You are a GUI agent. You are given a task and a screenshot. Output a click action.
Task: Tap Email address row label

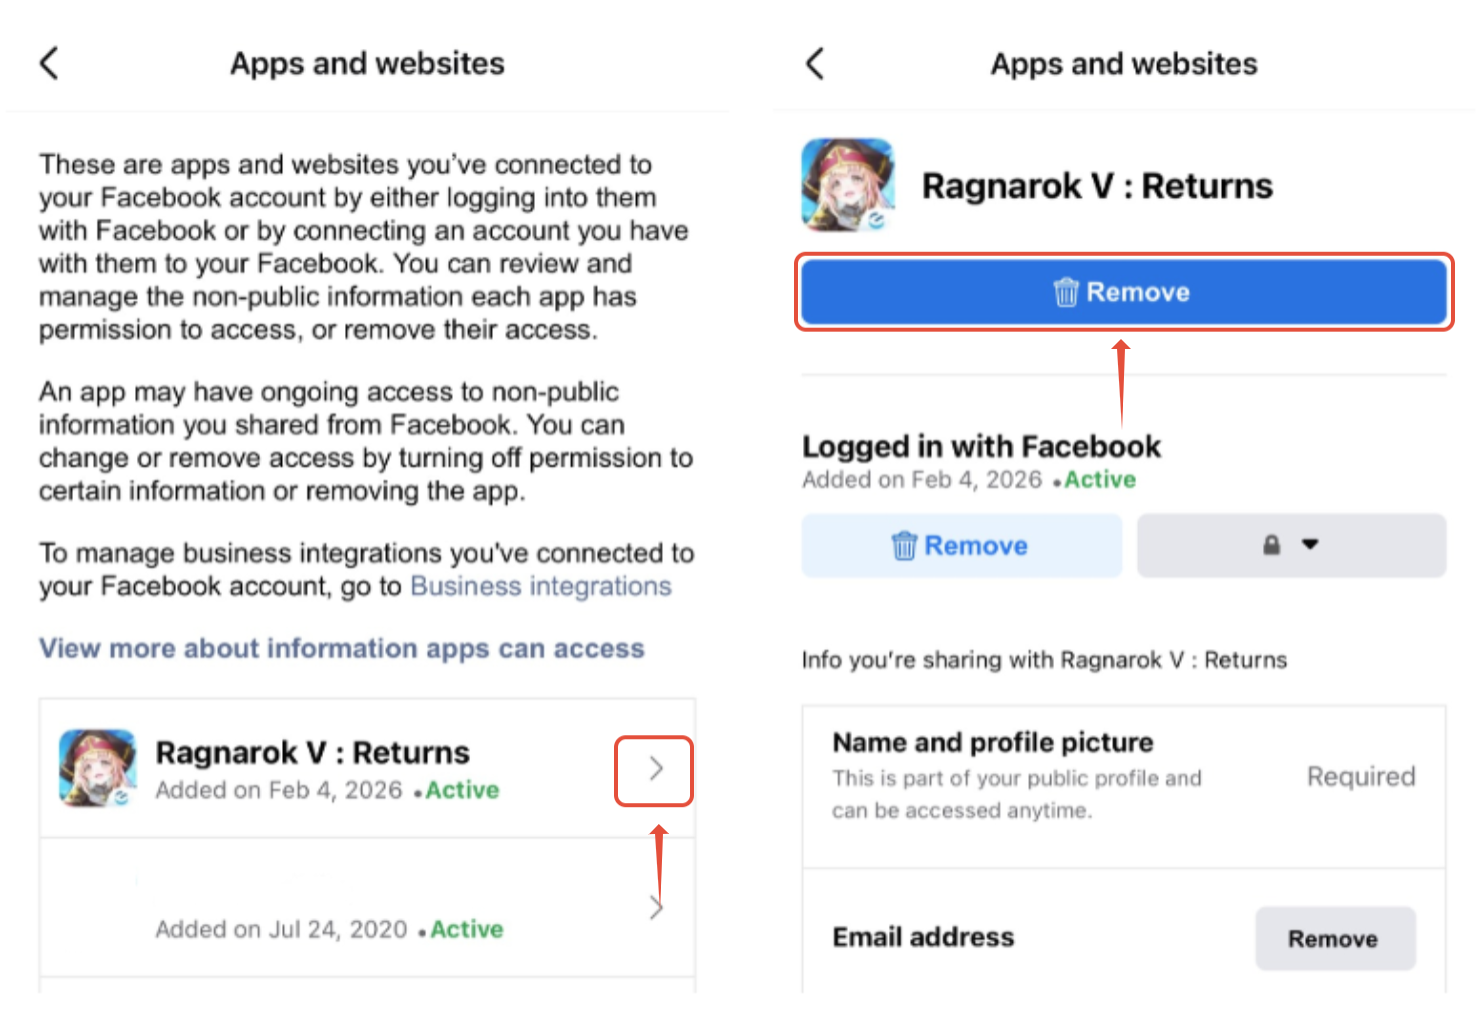923,937
